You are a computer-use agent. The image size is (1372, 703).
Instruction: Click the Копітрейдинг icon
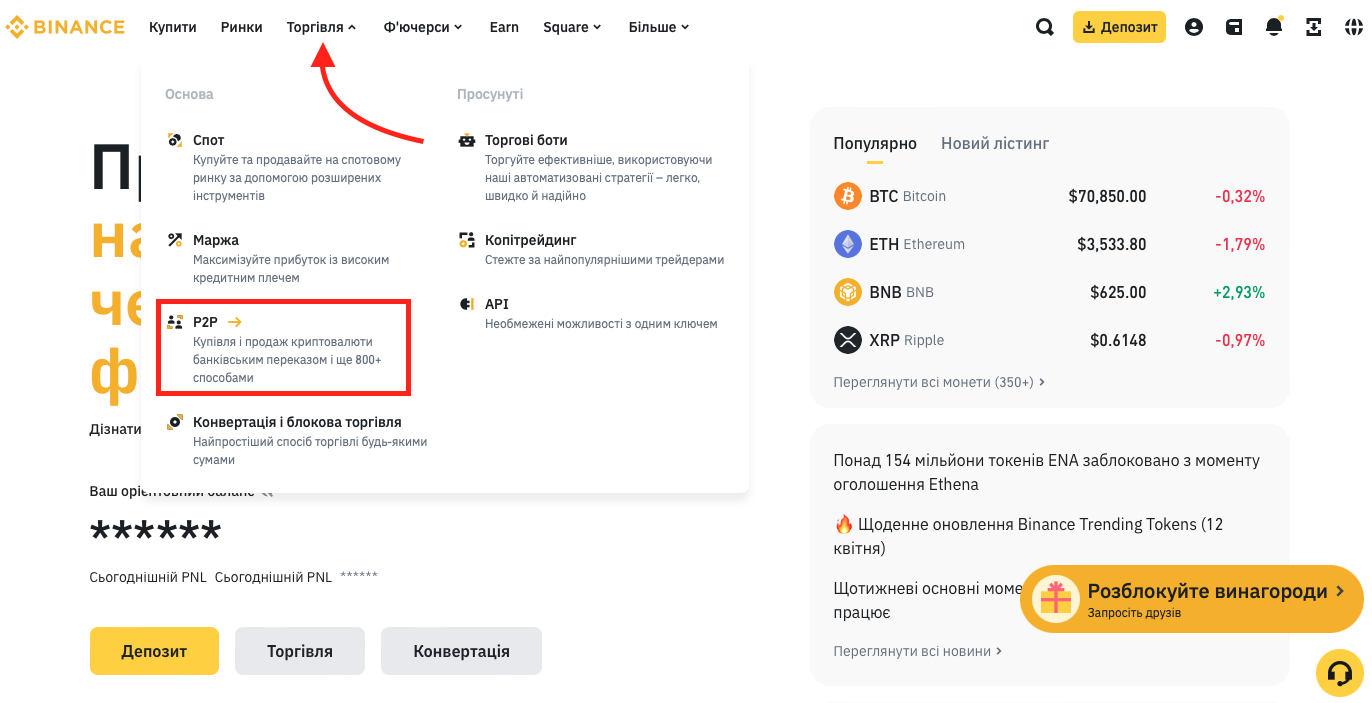[x=467, y=240]
